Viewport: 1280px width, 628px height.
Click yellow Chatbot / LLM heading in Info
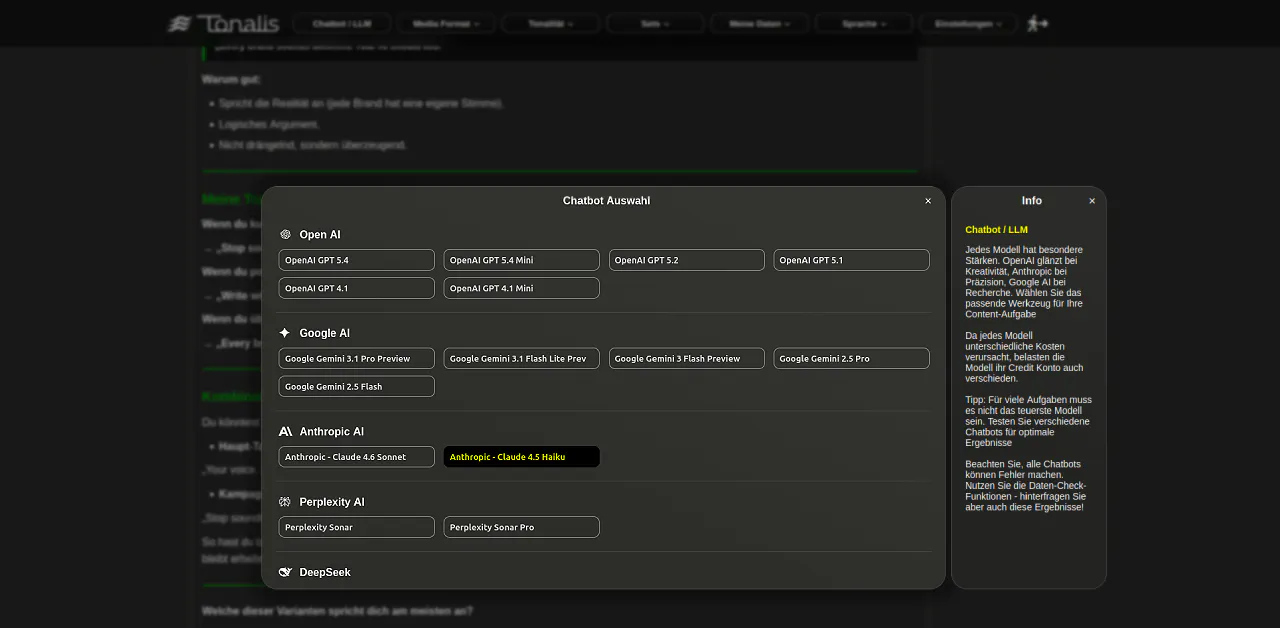coord(996,230)
